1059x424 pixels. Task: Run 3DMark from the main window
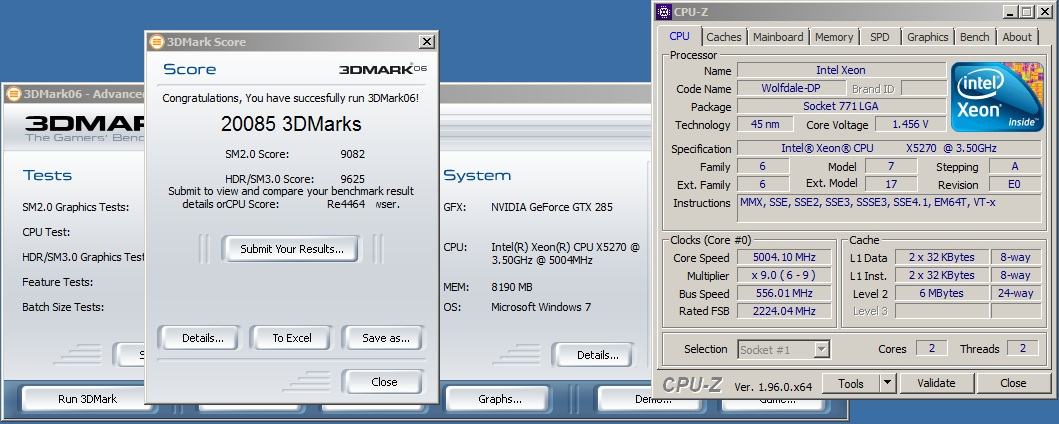tap(87, 399)
